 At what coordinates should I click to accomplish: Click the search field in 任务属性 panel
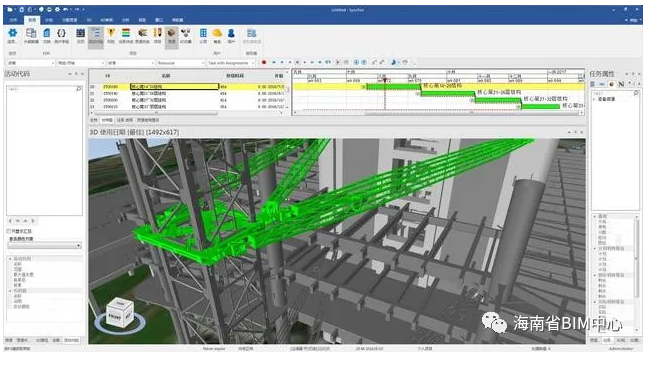pyautogui.click(x=616, y=93)
